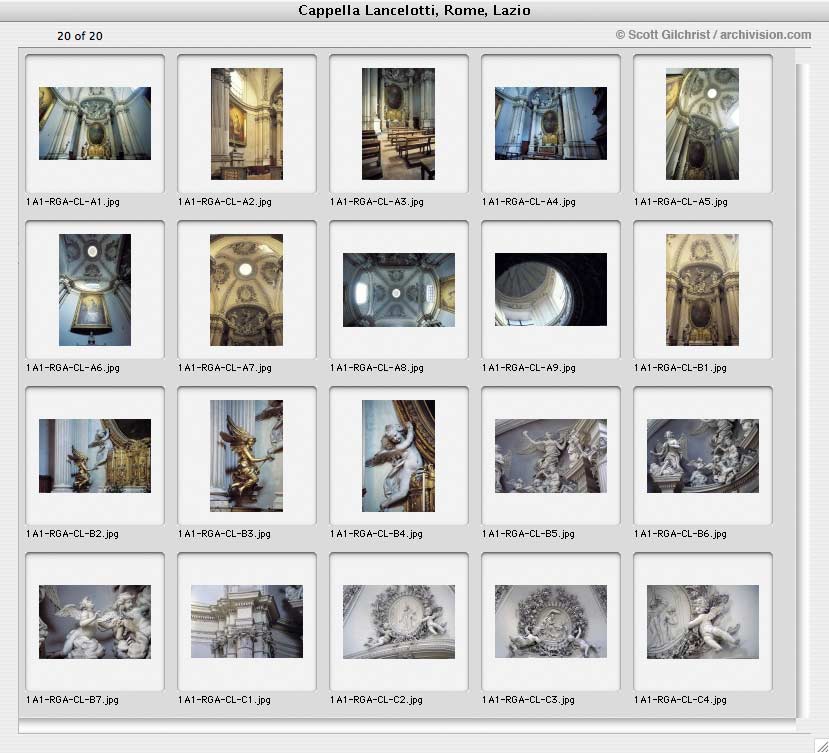Click the vertical scrollbar on the right edge
The image size is (829, 753).
tap(803, 390)
